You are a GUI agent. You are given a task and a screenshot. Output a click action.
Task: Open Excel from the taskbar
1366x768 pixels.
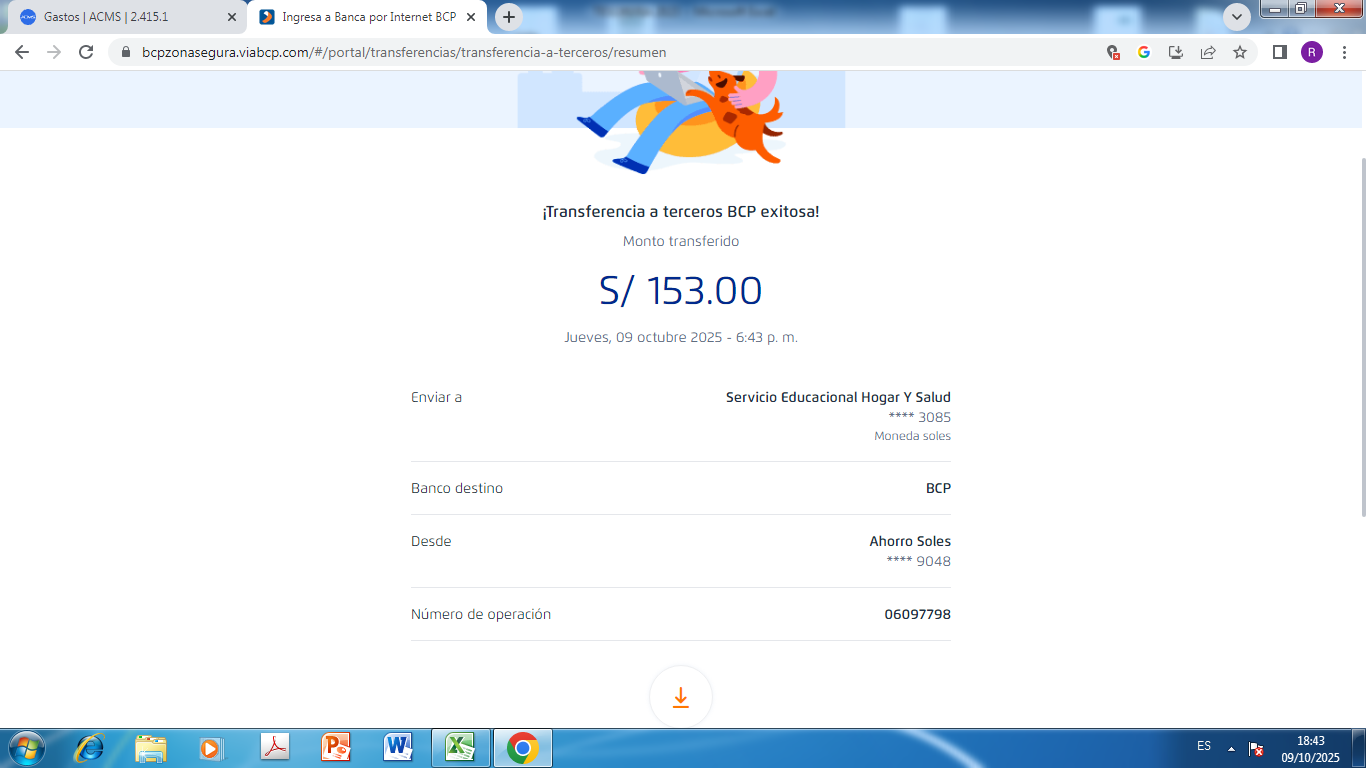460,748
